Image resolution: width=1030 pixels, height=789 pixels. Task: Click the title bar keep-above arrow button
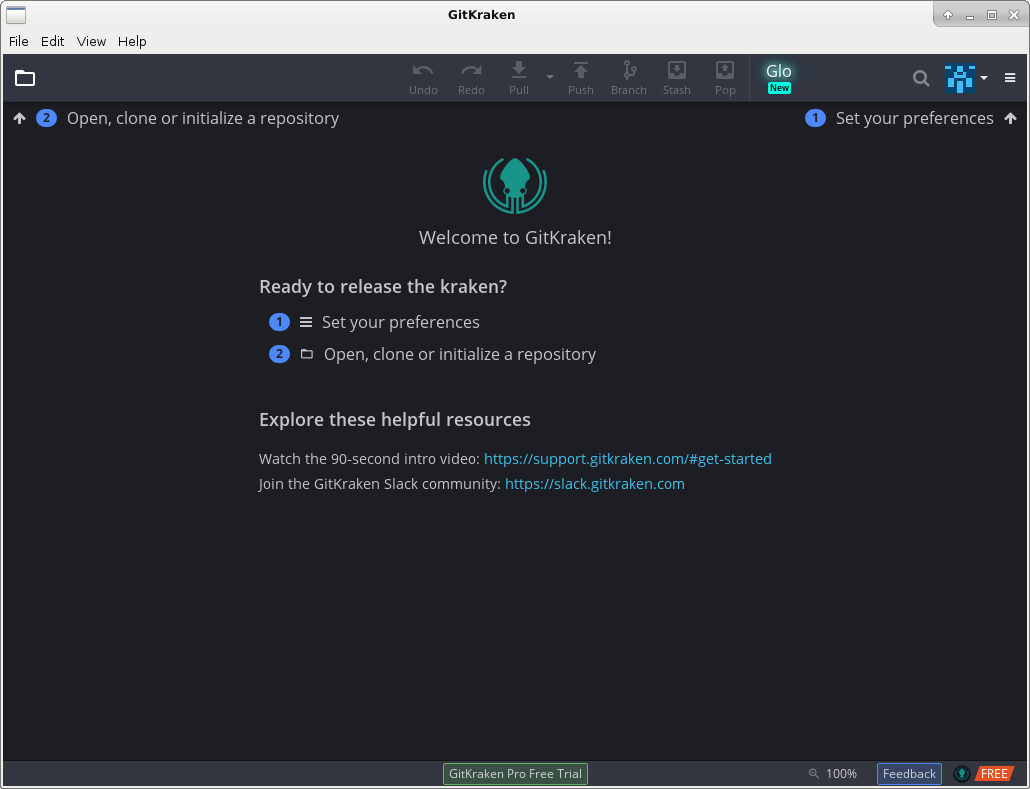pyautogui.click(x=948, y=14)
